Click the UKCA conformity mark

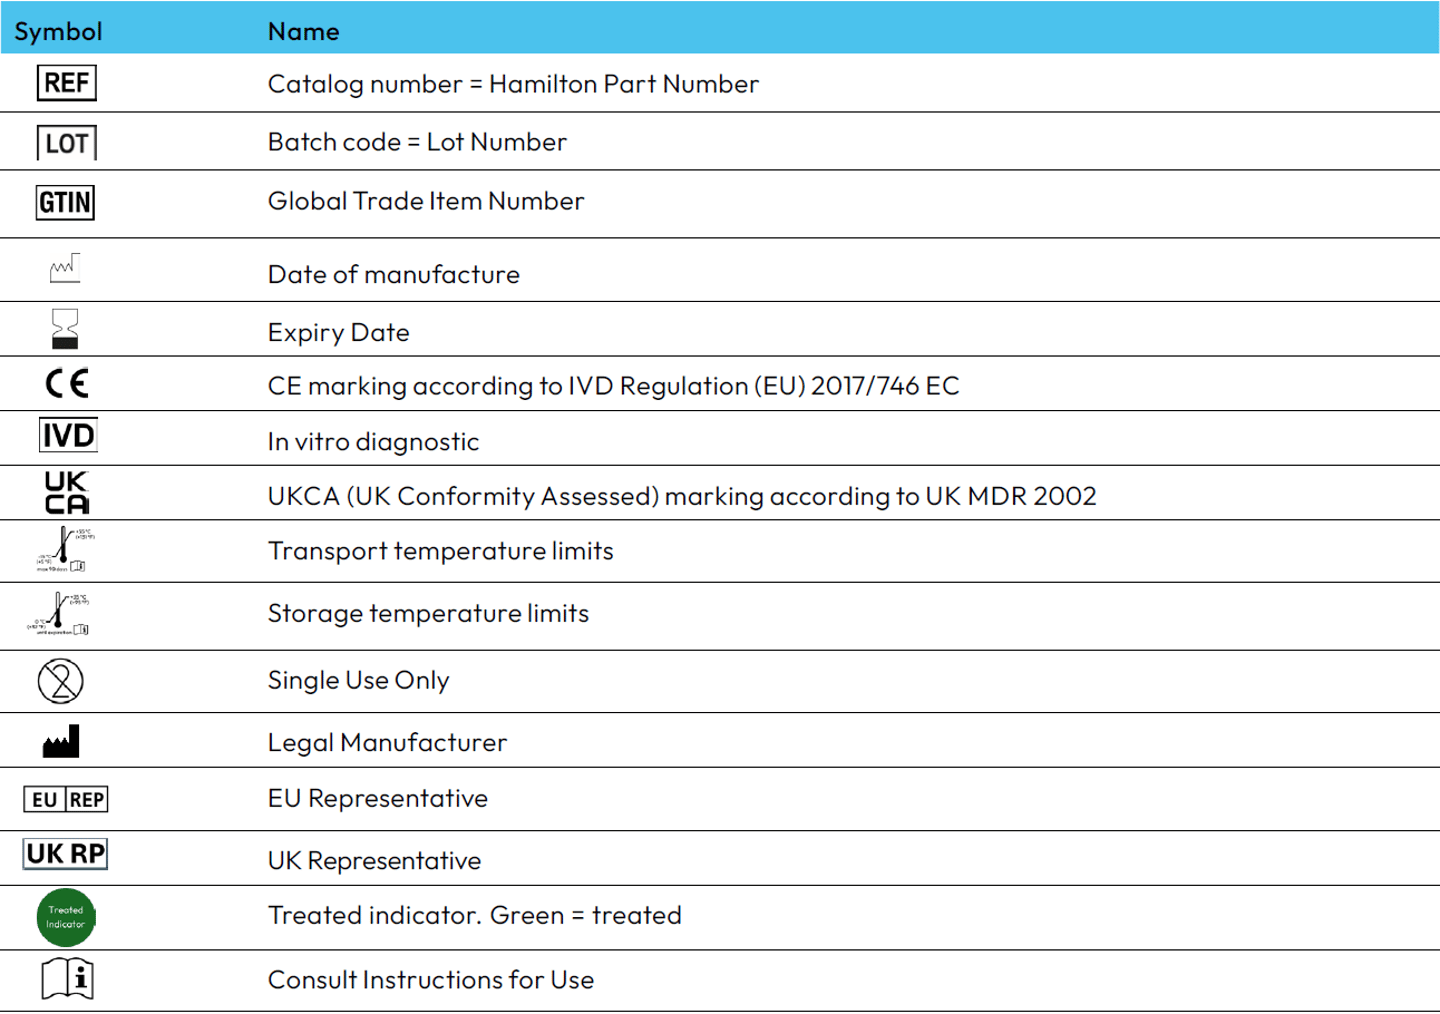pyautogui.click(x=67, y=493)
